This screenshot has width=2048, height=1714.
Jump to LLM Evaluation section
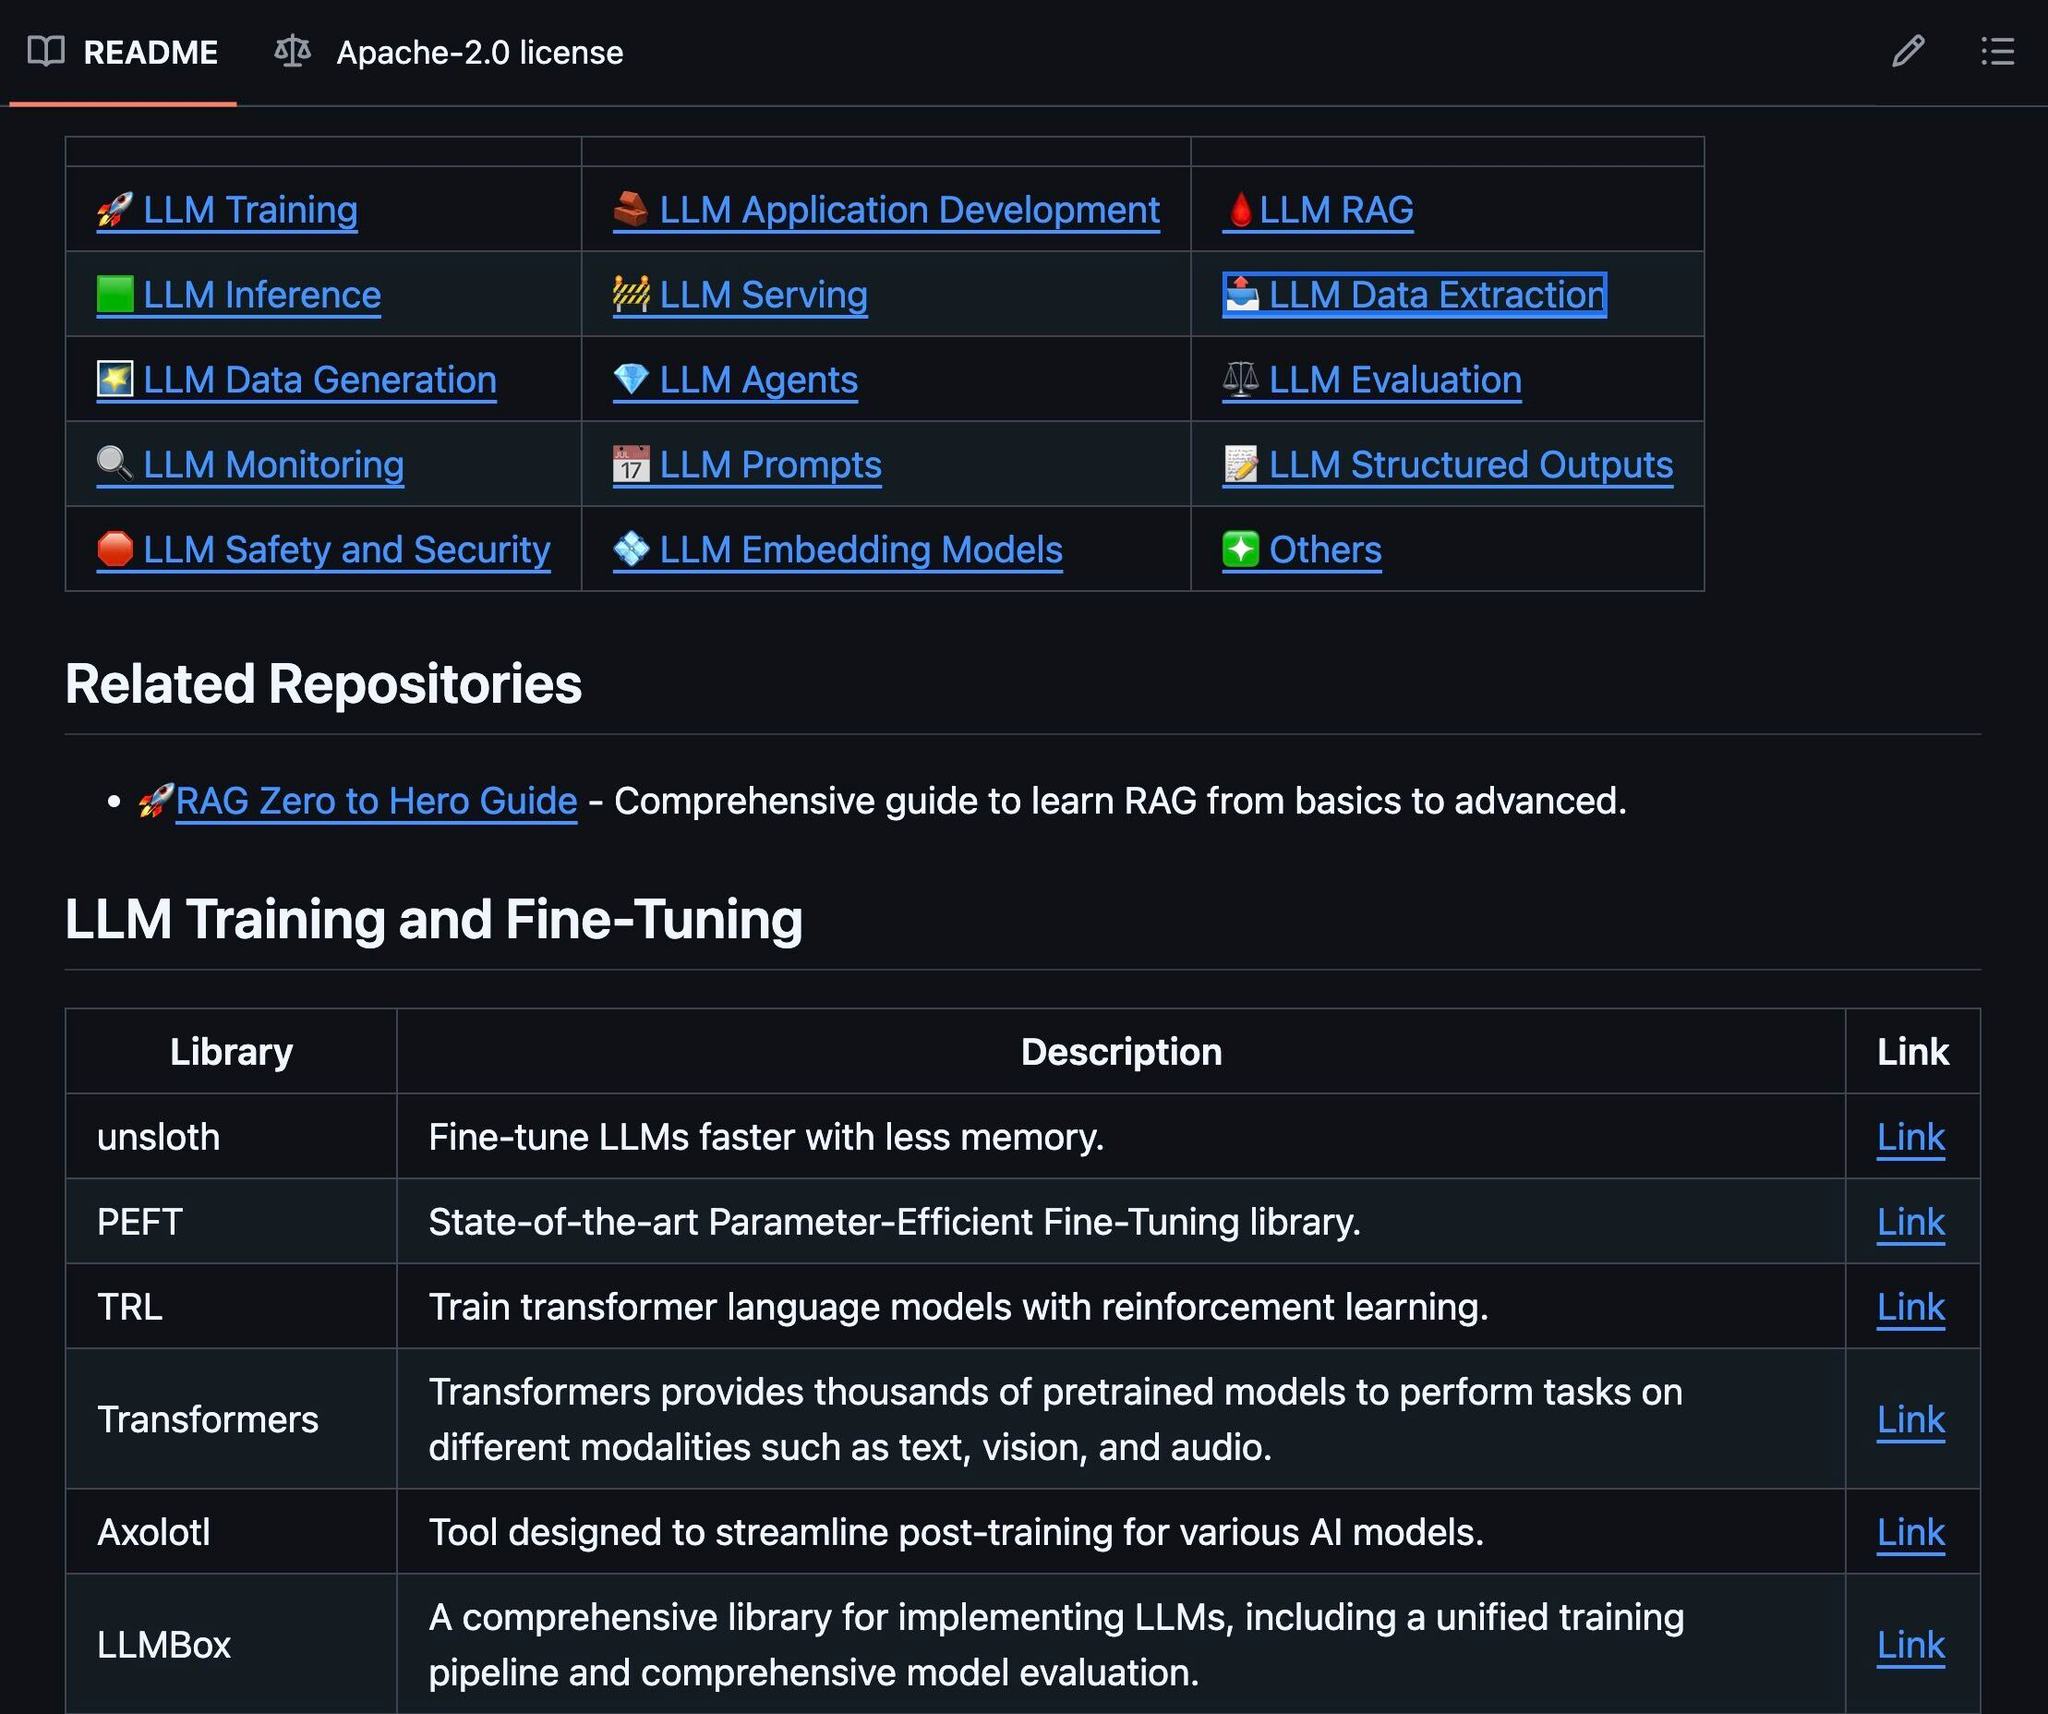click(x=1372, y=380)
